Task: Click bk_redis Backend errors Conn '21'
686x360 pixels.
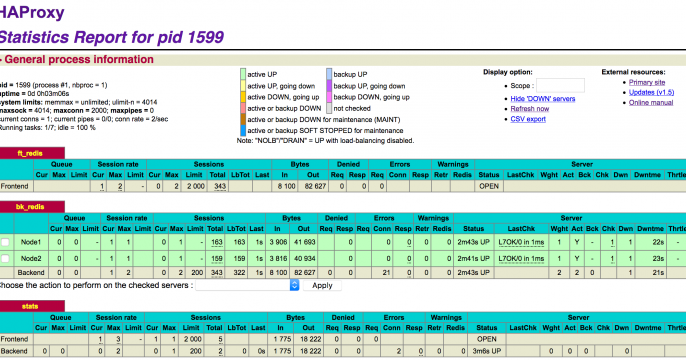Action: click(x=386, y=273)
